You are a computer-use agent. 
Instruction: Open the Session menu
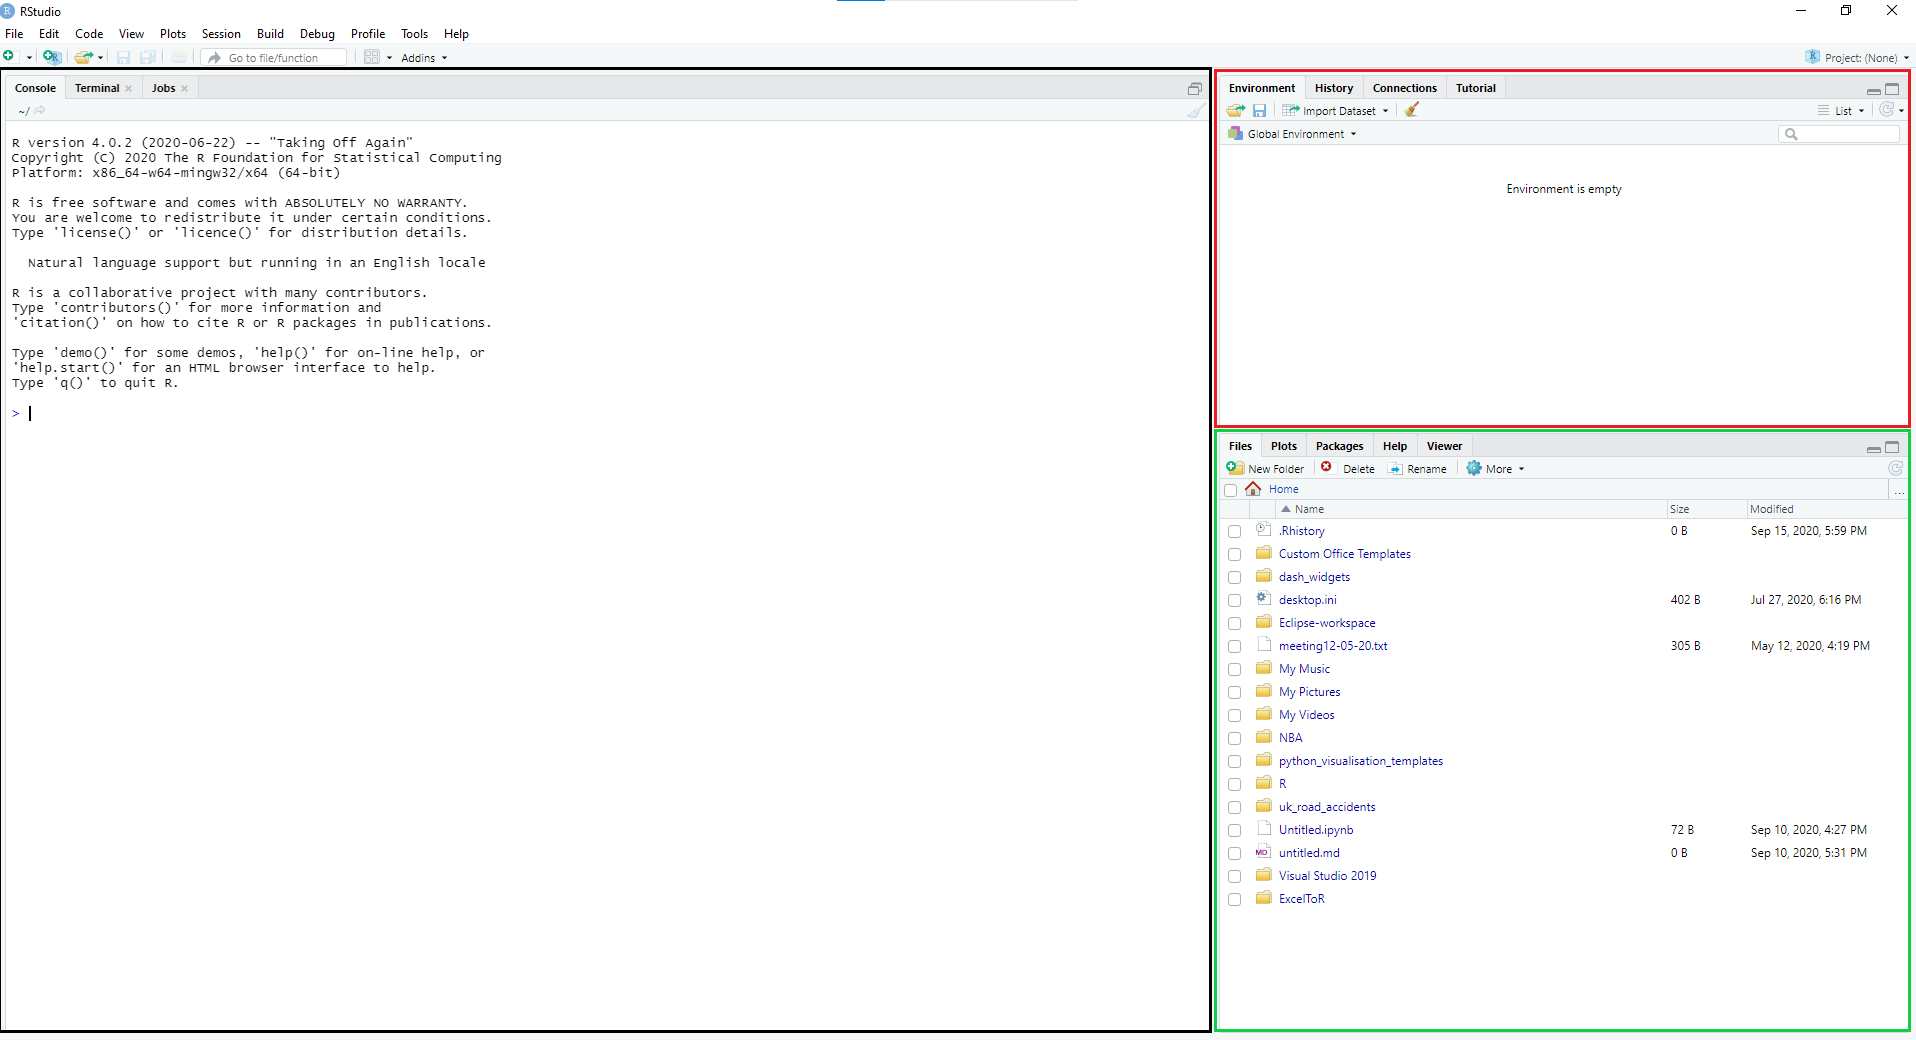click(221, 34)
